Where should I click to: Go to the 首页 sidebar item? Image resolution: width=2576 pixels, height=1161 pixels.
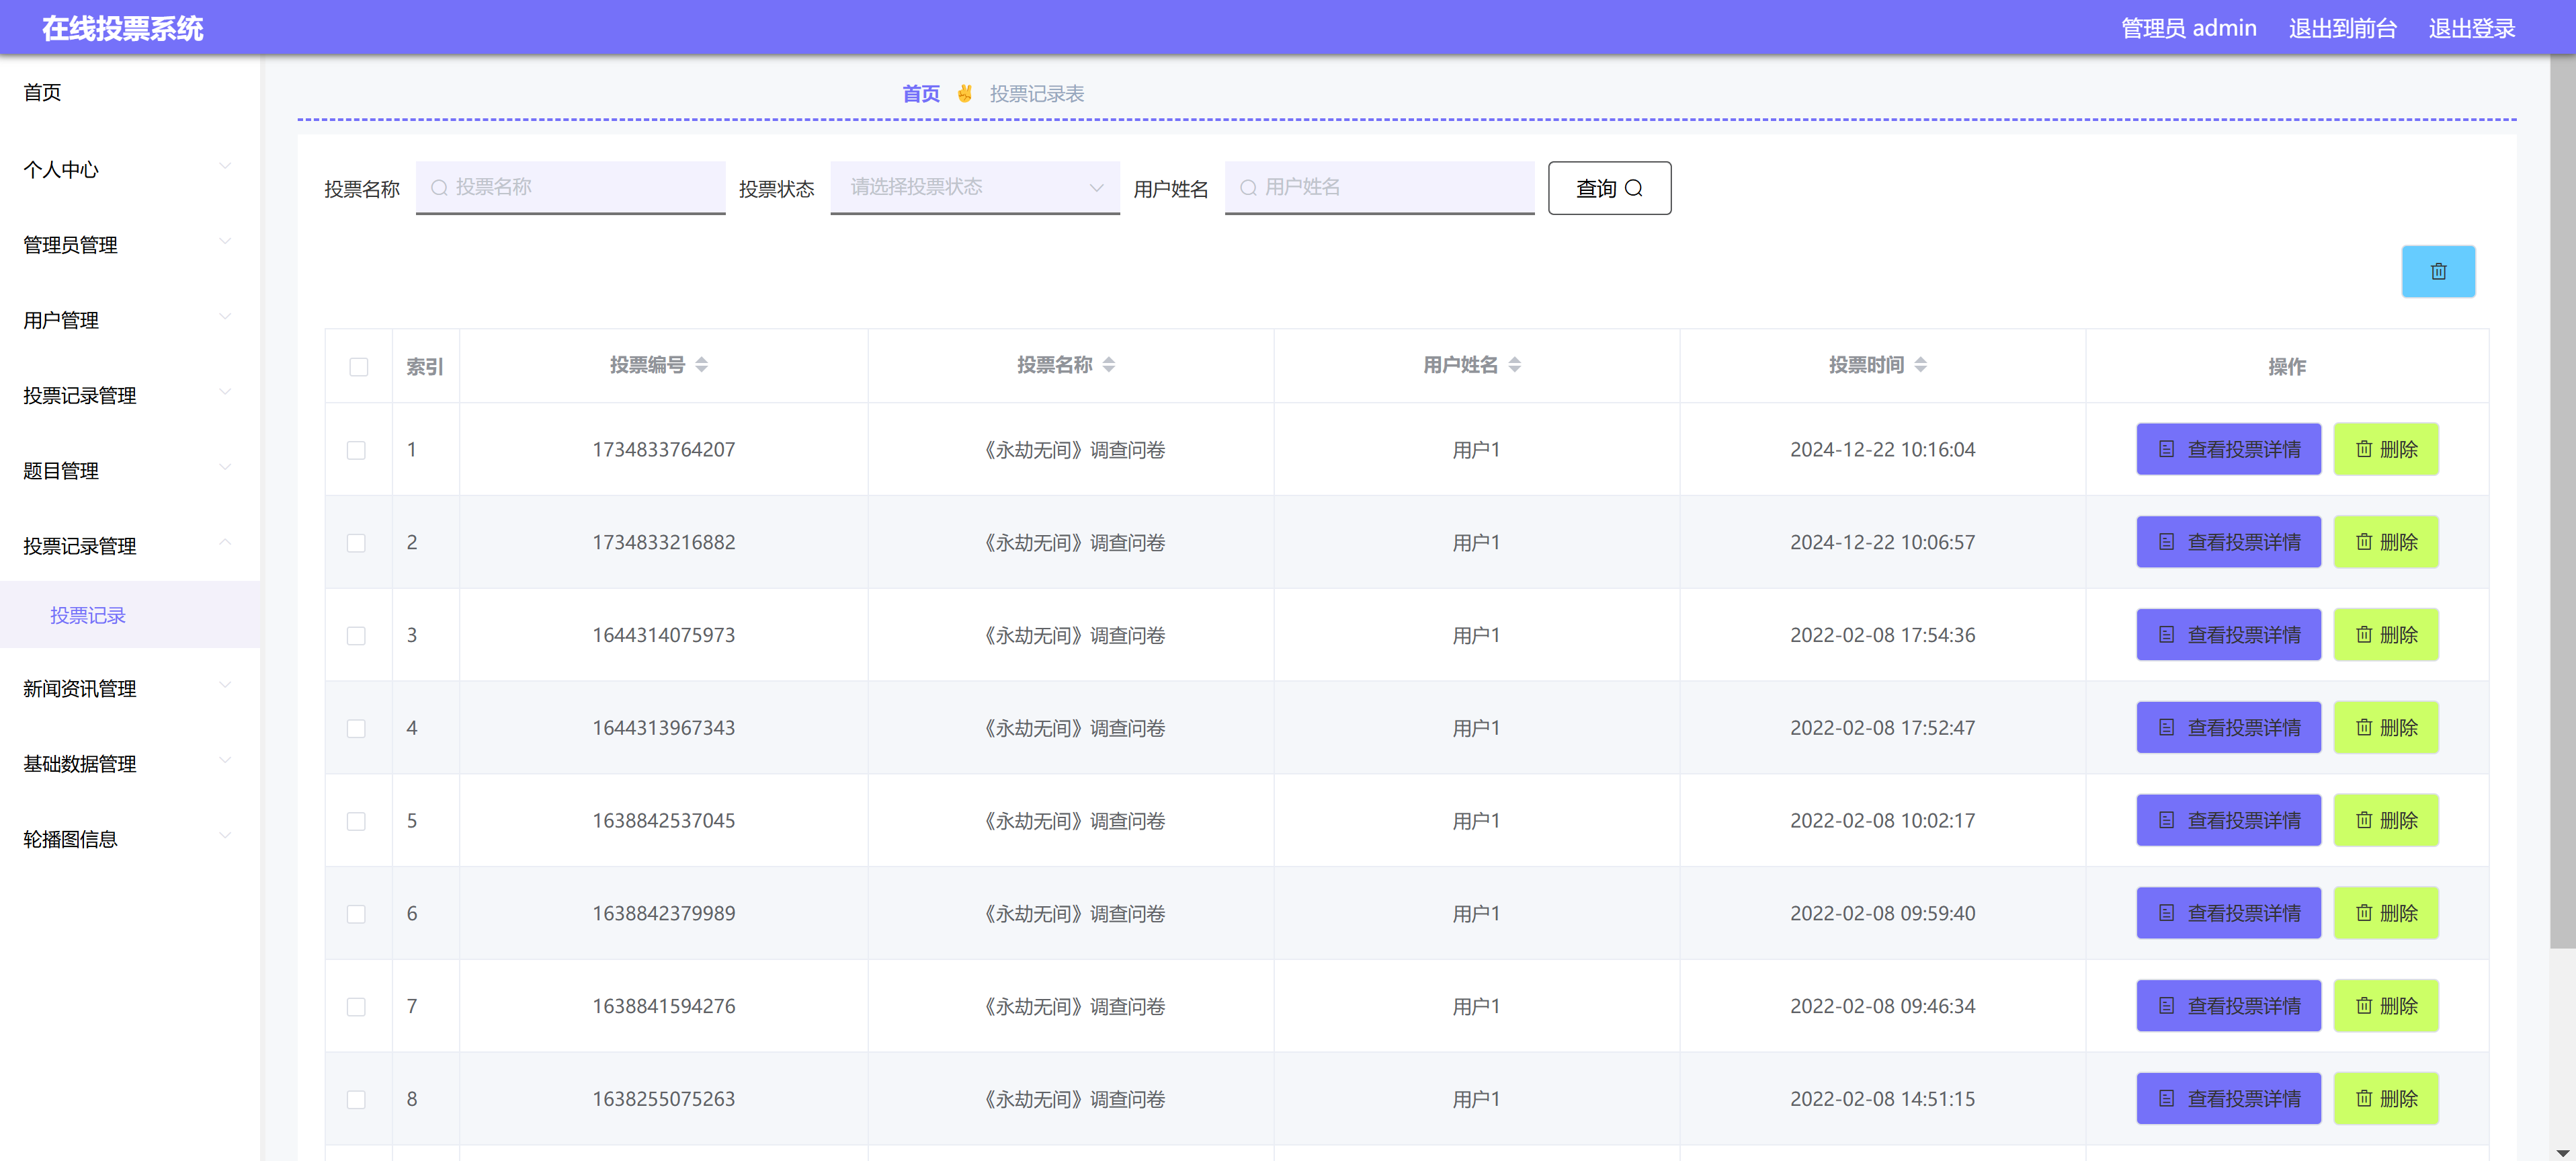click(x=43, y=92)
